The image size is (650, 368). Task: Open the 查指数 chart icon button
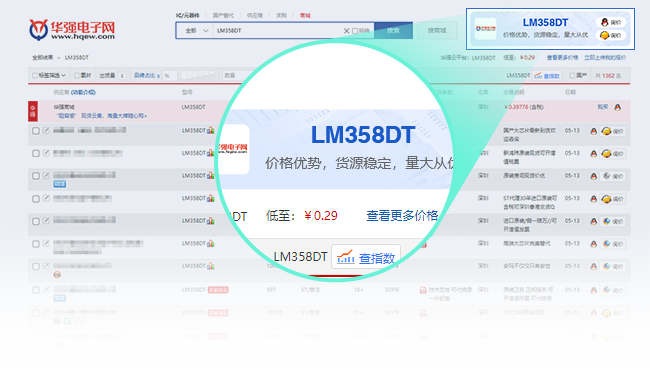tap(547, 75)
